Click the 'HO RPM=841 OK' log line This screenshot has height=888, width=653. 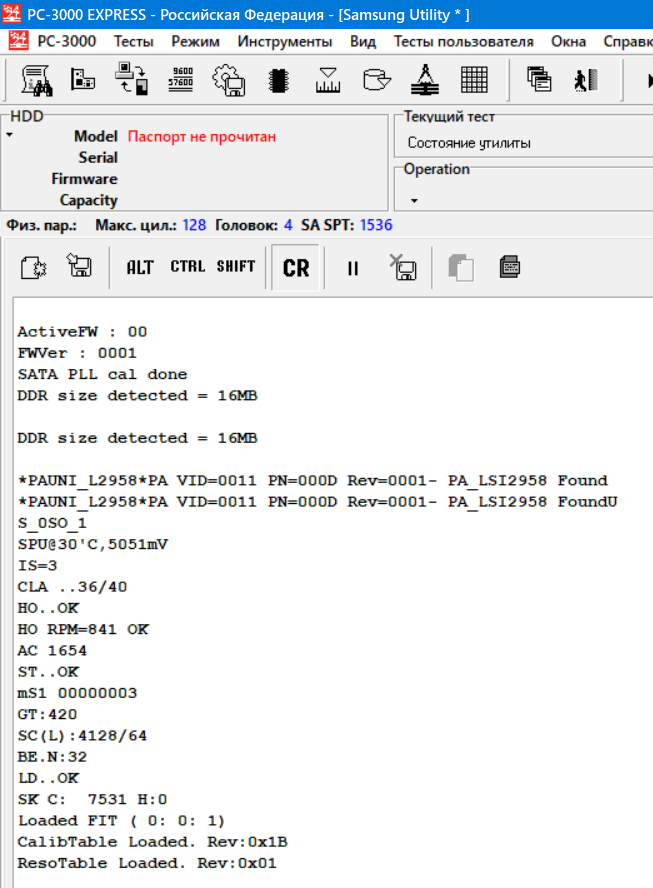click(x=83, y=629)
